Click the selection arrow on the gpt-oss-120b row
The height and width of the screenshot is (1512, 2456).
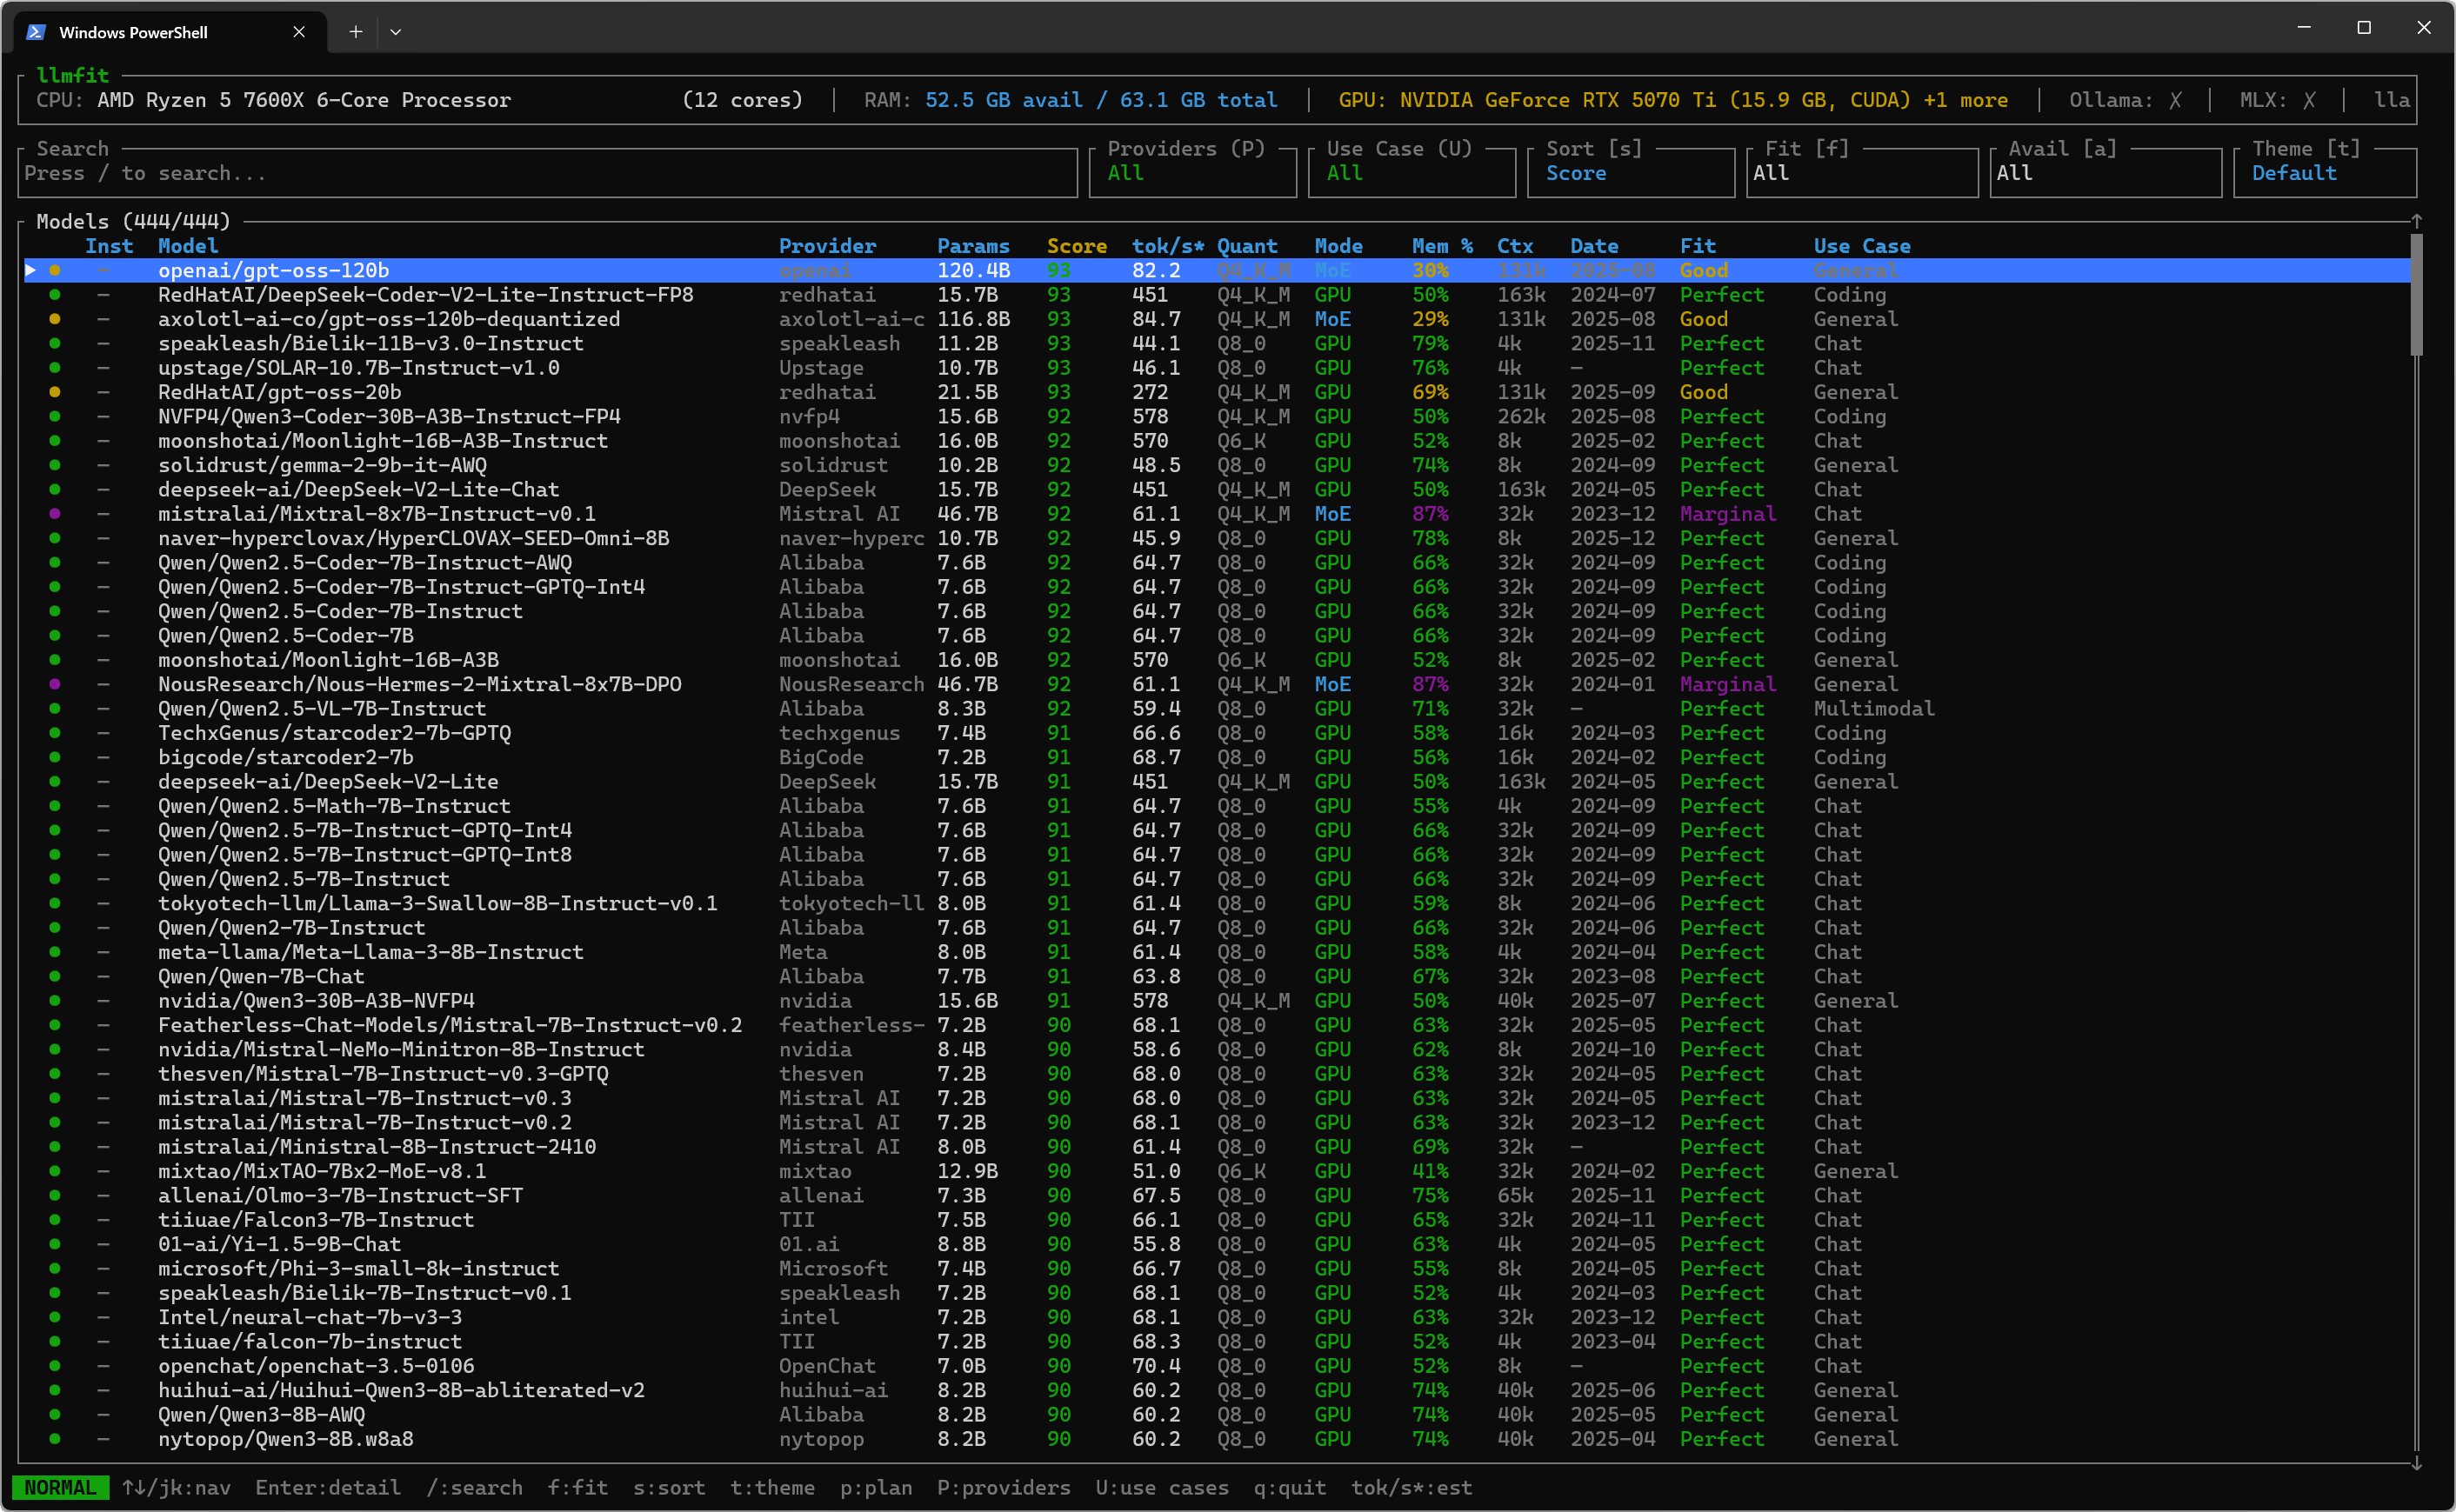31,270
